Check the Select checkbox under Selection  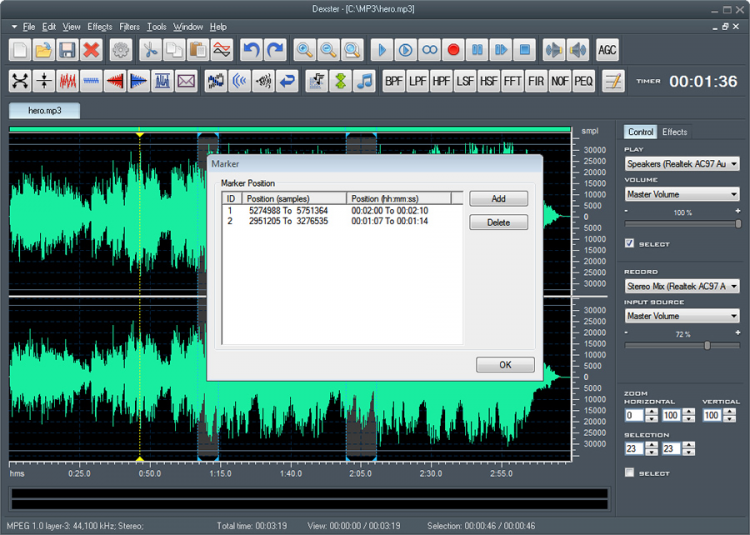coord(629,473)
